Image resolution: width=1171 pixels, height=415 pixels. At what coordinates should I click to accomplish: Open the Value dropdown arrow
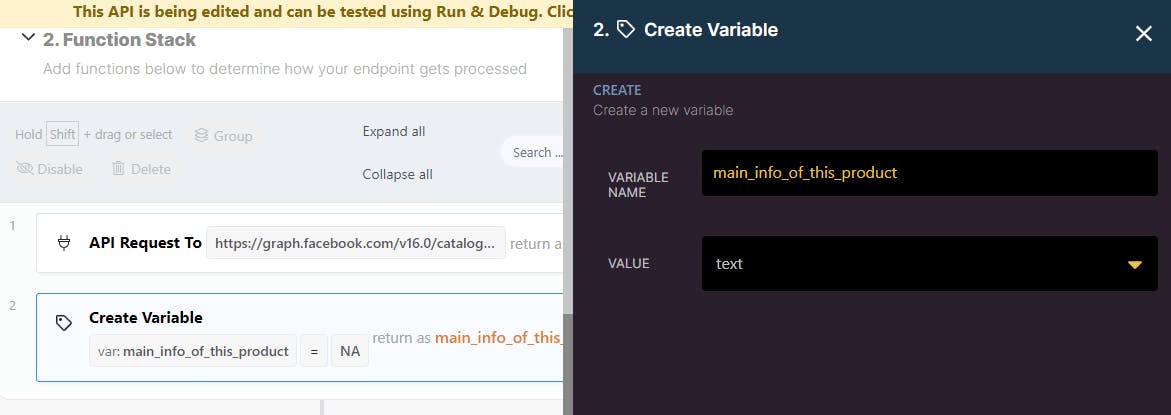[1134, 264]
